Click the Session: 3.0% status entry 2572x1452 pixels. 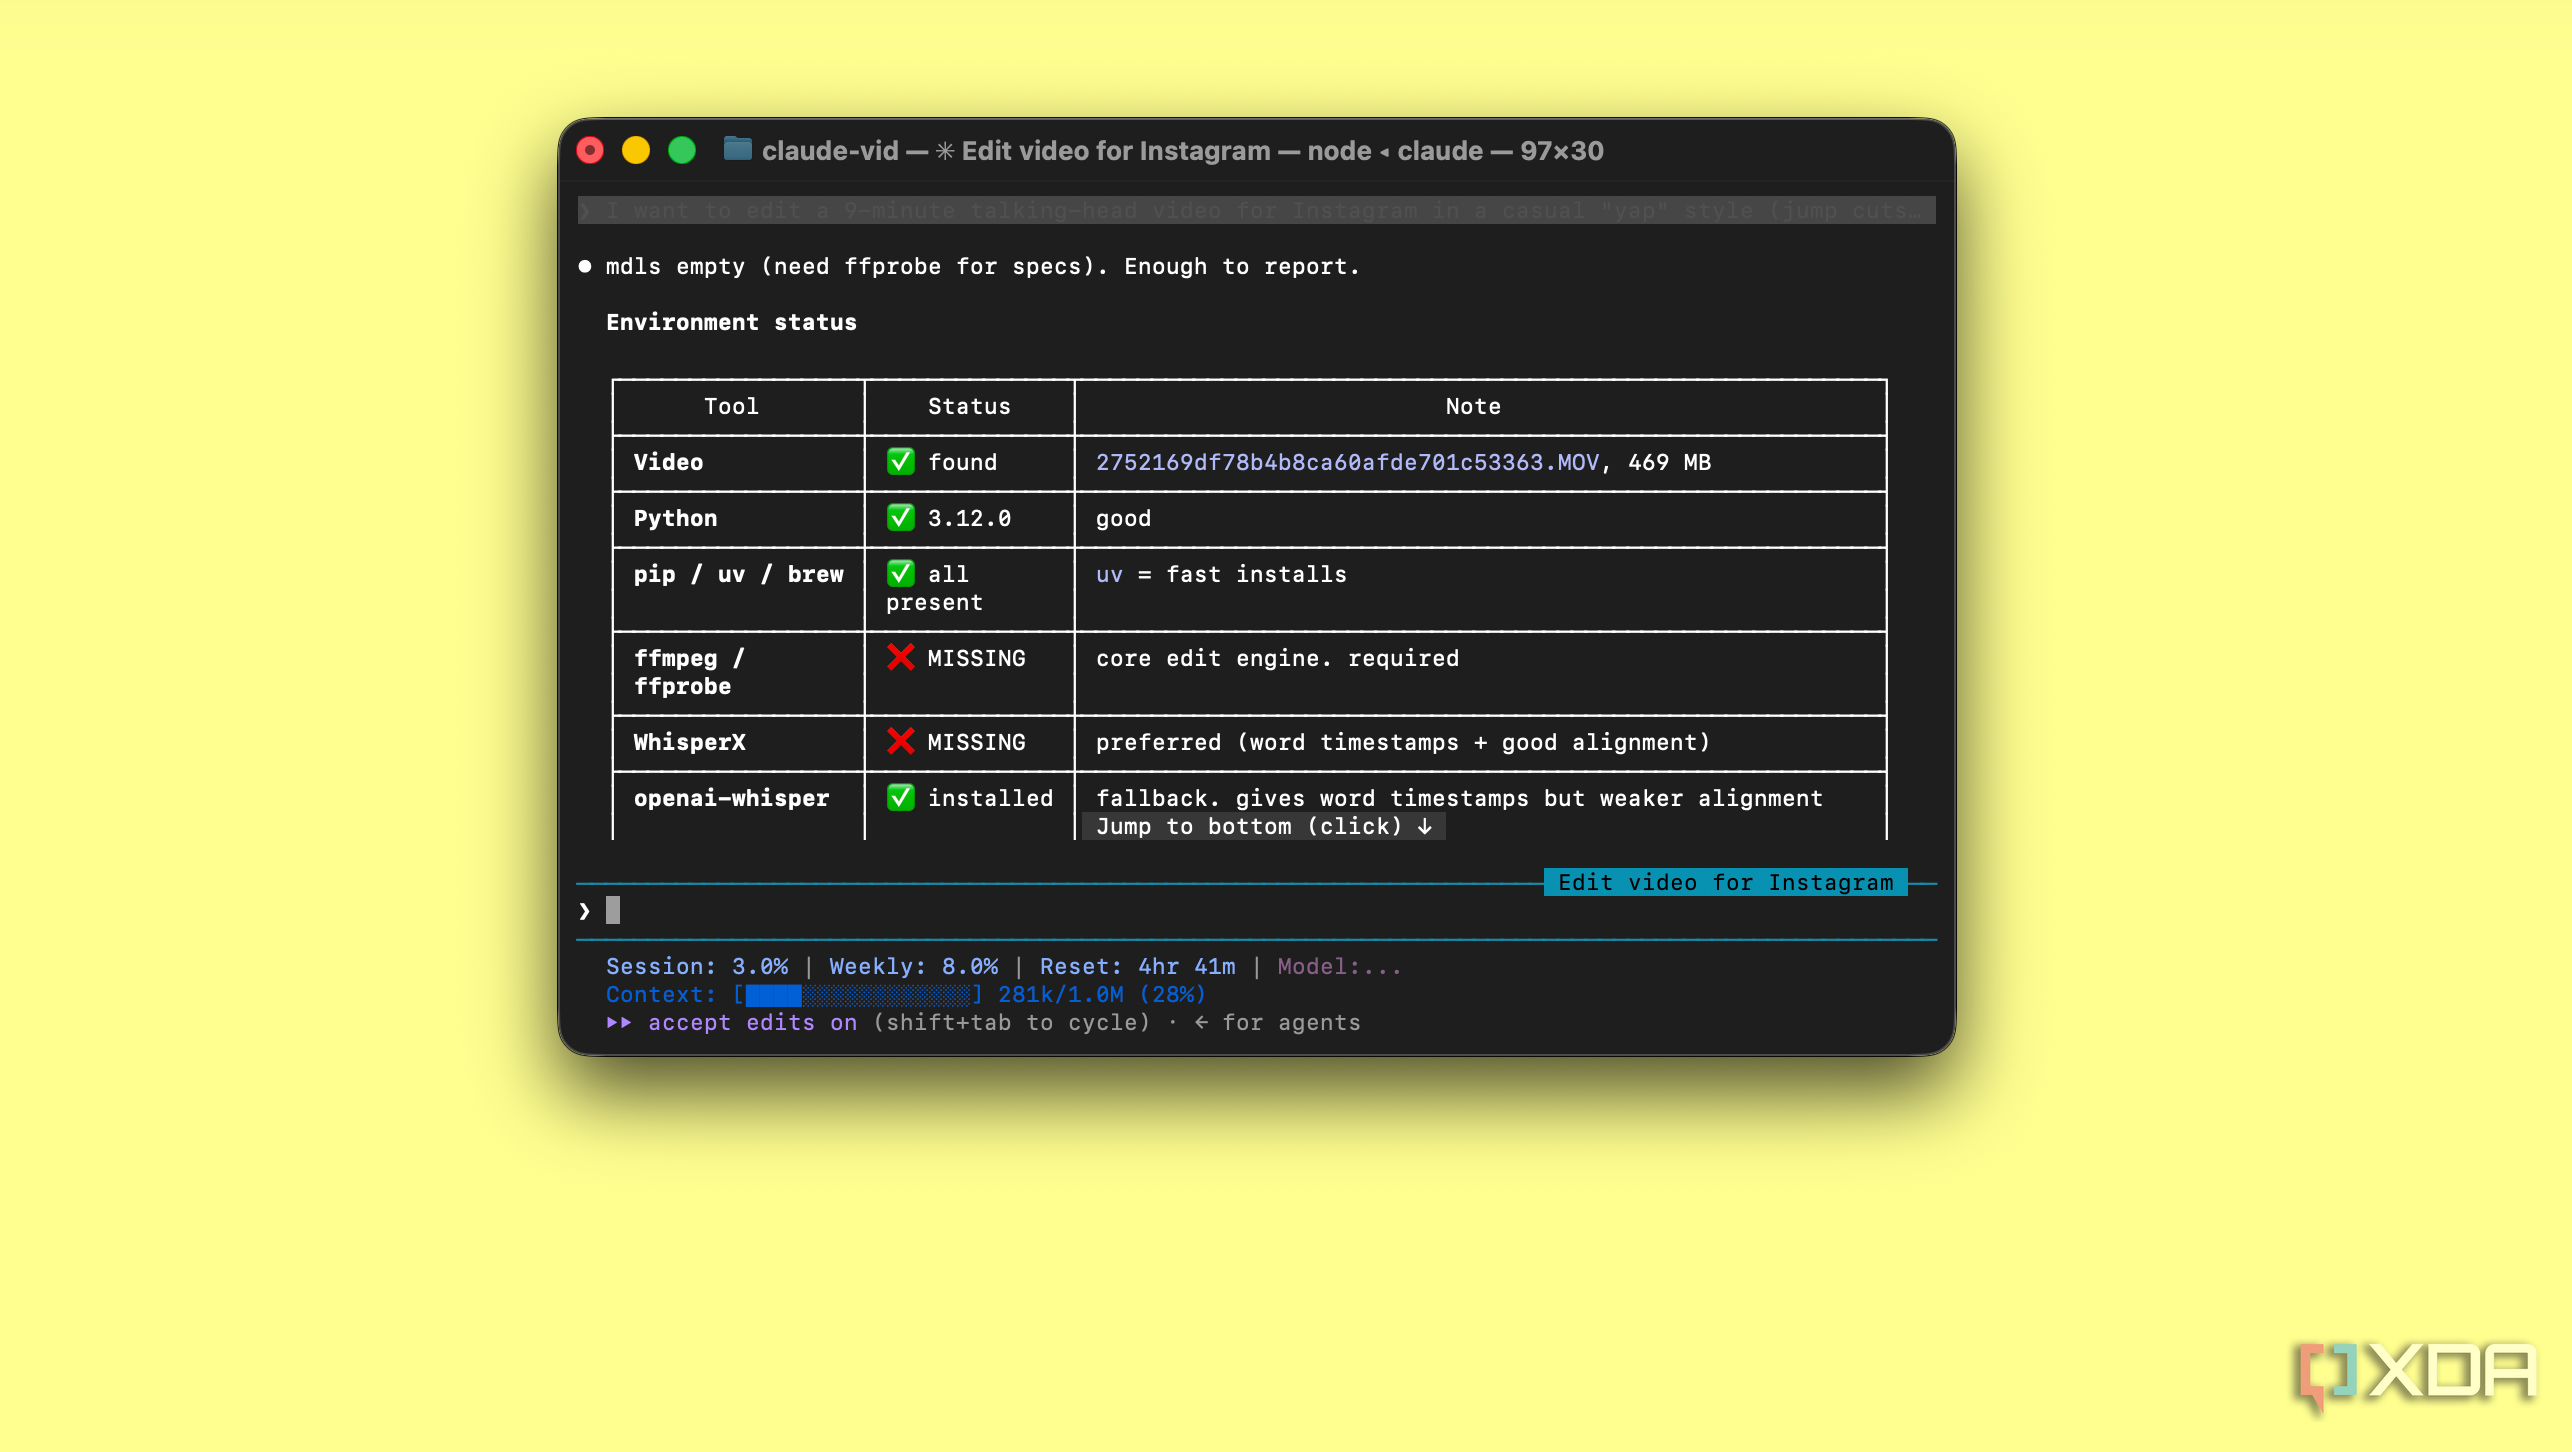pyautogui.click(x=696, y=966)
